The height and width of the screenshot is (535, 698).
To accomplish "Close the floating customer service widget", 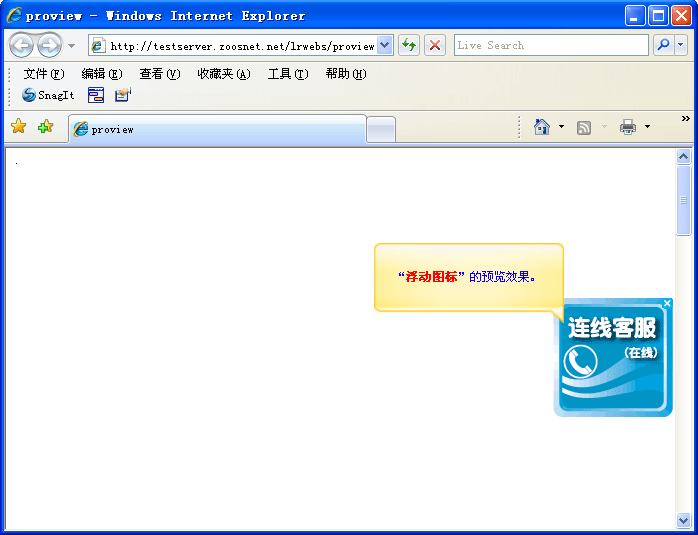I will coord(667,303).
